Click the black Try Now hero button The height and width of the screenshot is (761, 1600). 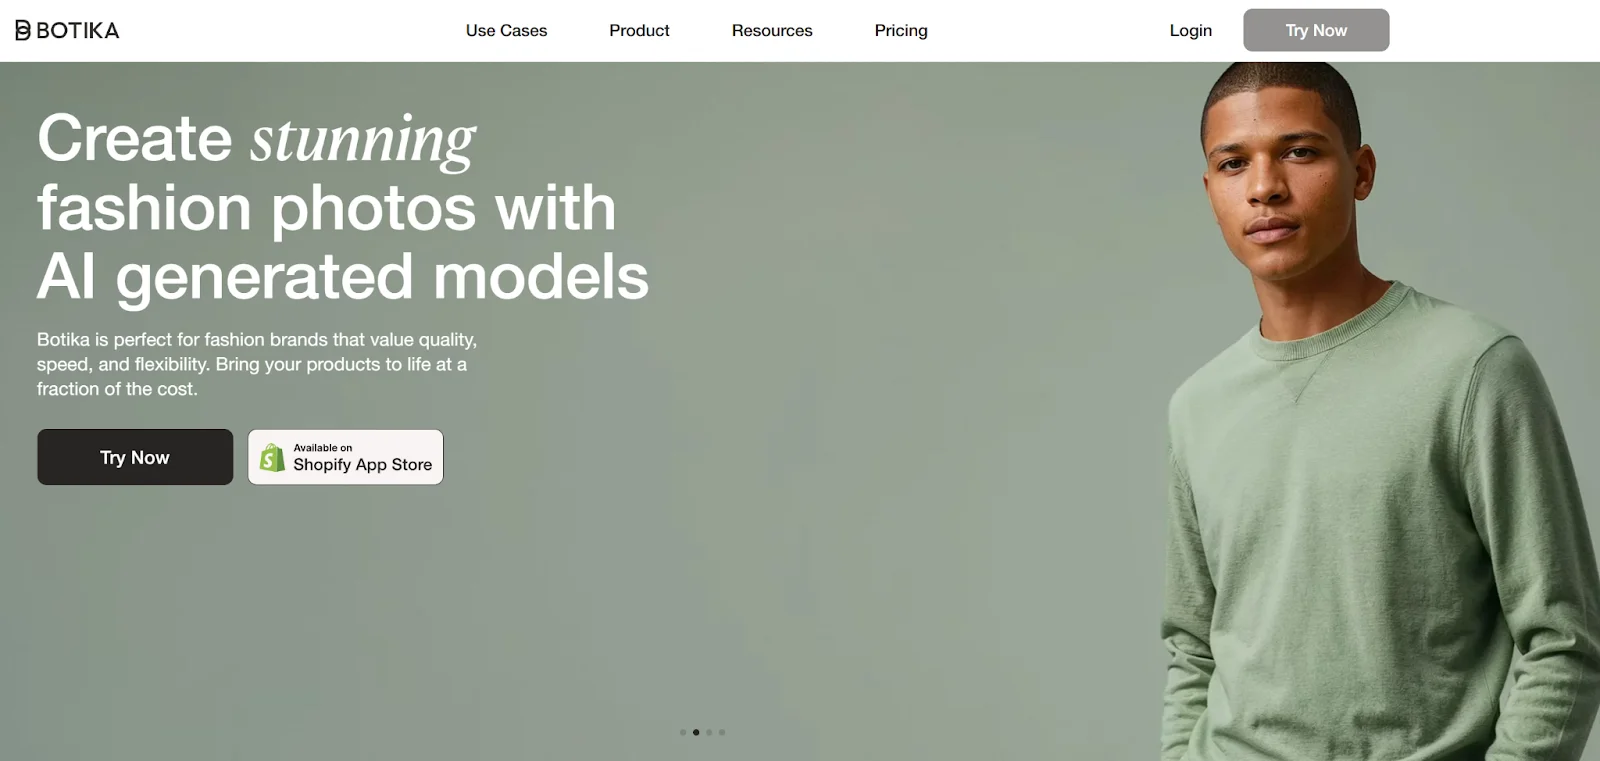point(135,457)
